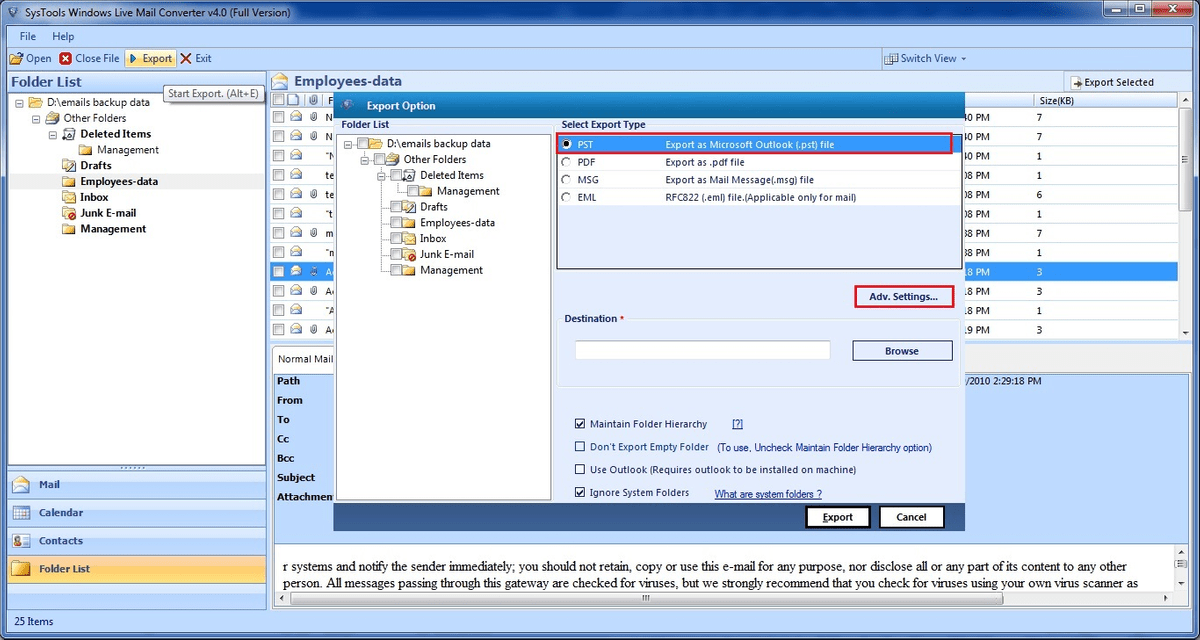
Task: Click inside the Destination input field
Action: [x=702, y=350]
